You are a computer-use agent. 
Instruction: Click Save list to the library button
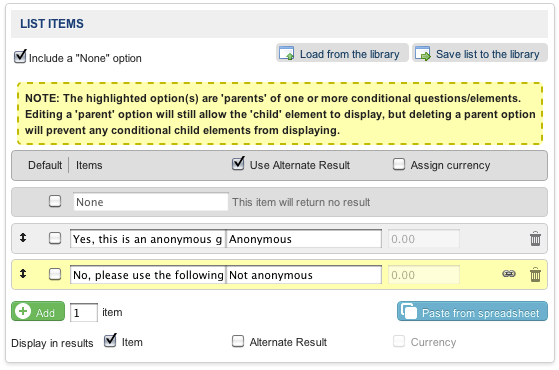tap(479, 53)
